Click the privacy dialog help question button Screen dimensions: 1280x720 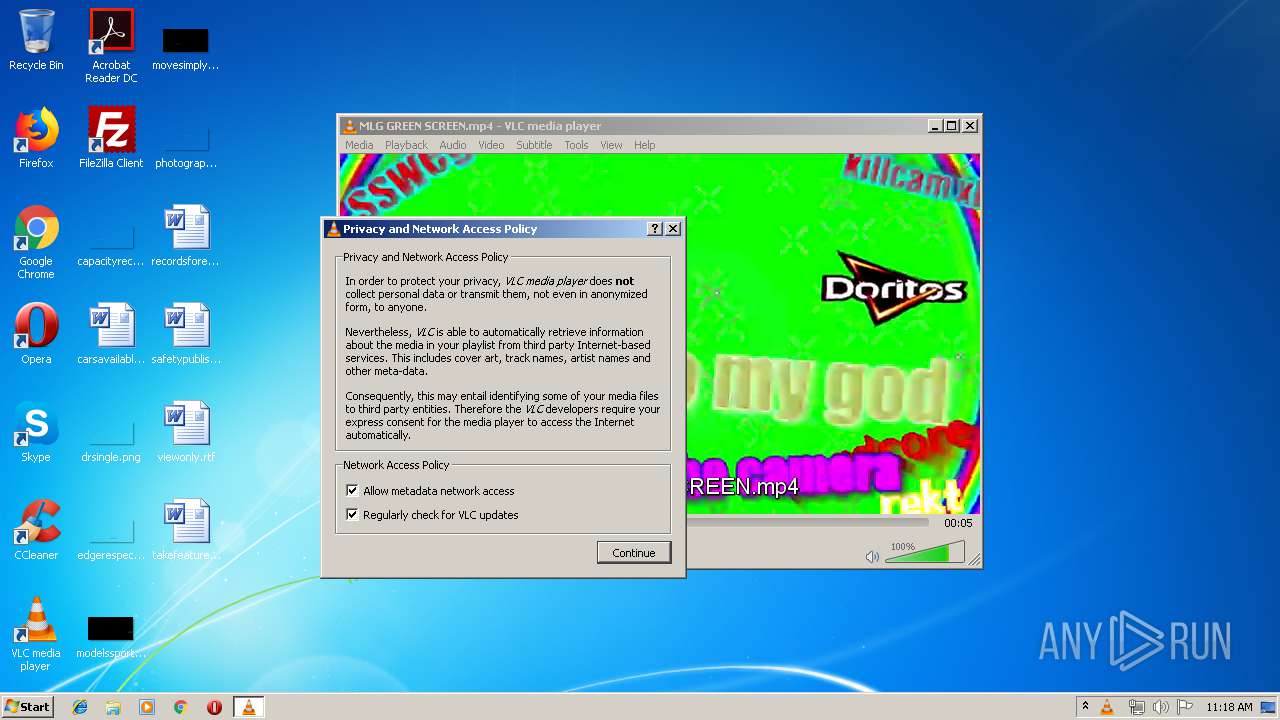pos(655,229)
